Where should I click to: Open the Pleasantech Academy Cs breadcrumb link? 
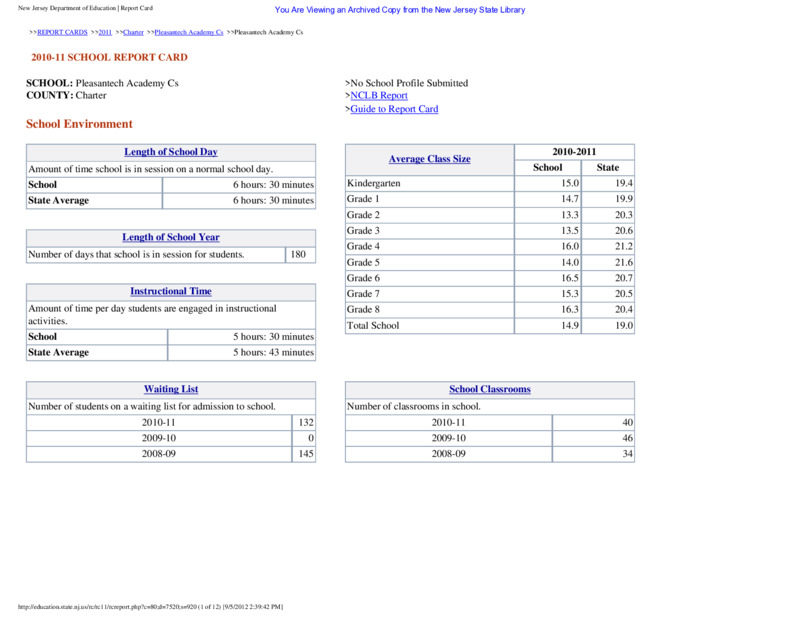[x=189, y=32]
